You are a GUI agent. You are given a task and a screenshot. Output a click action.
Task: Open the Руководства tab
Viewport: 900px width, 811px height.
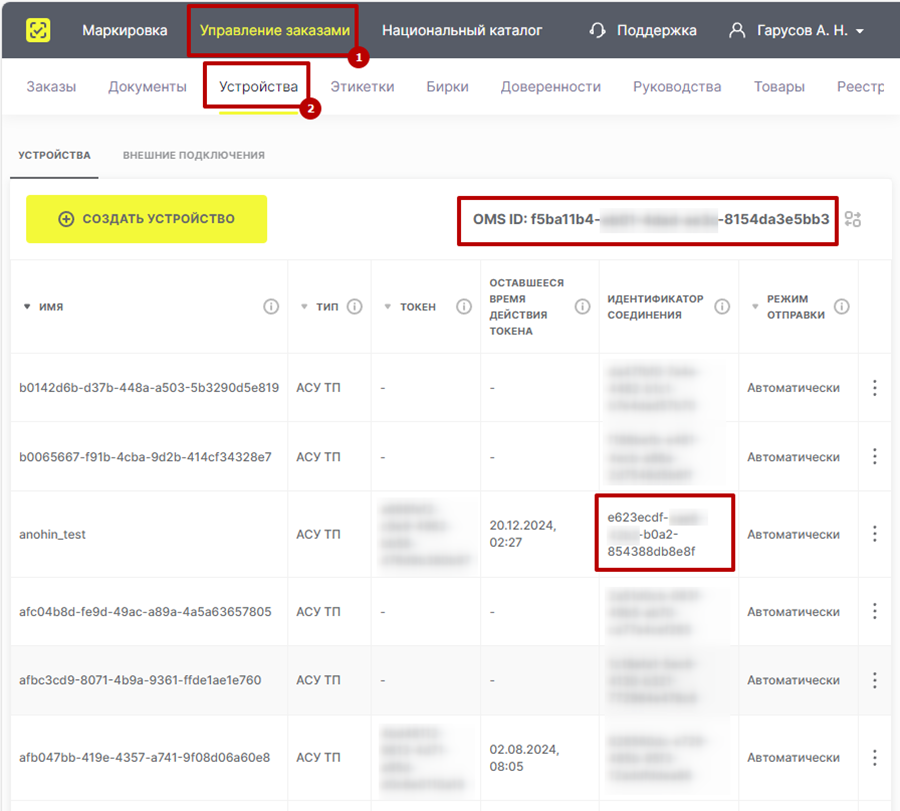(x=677, y=87)
